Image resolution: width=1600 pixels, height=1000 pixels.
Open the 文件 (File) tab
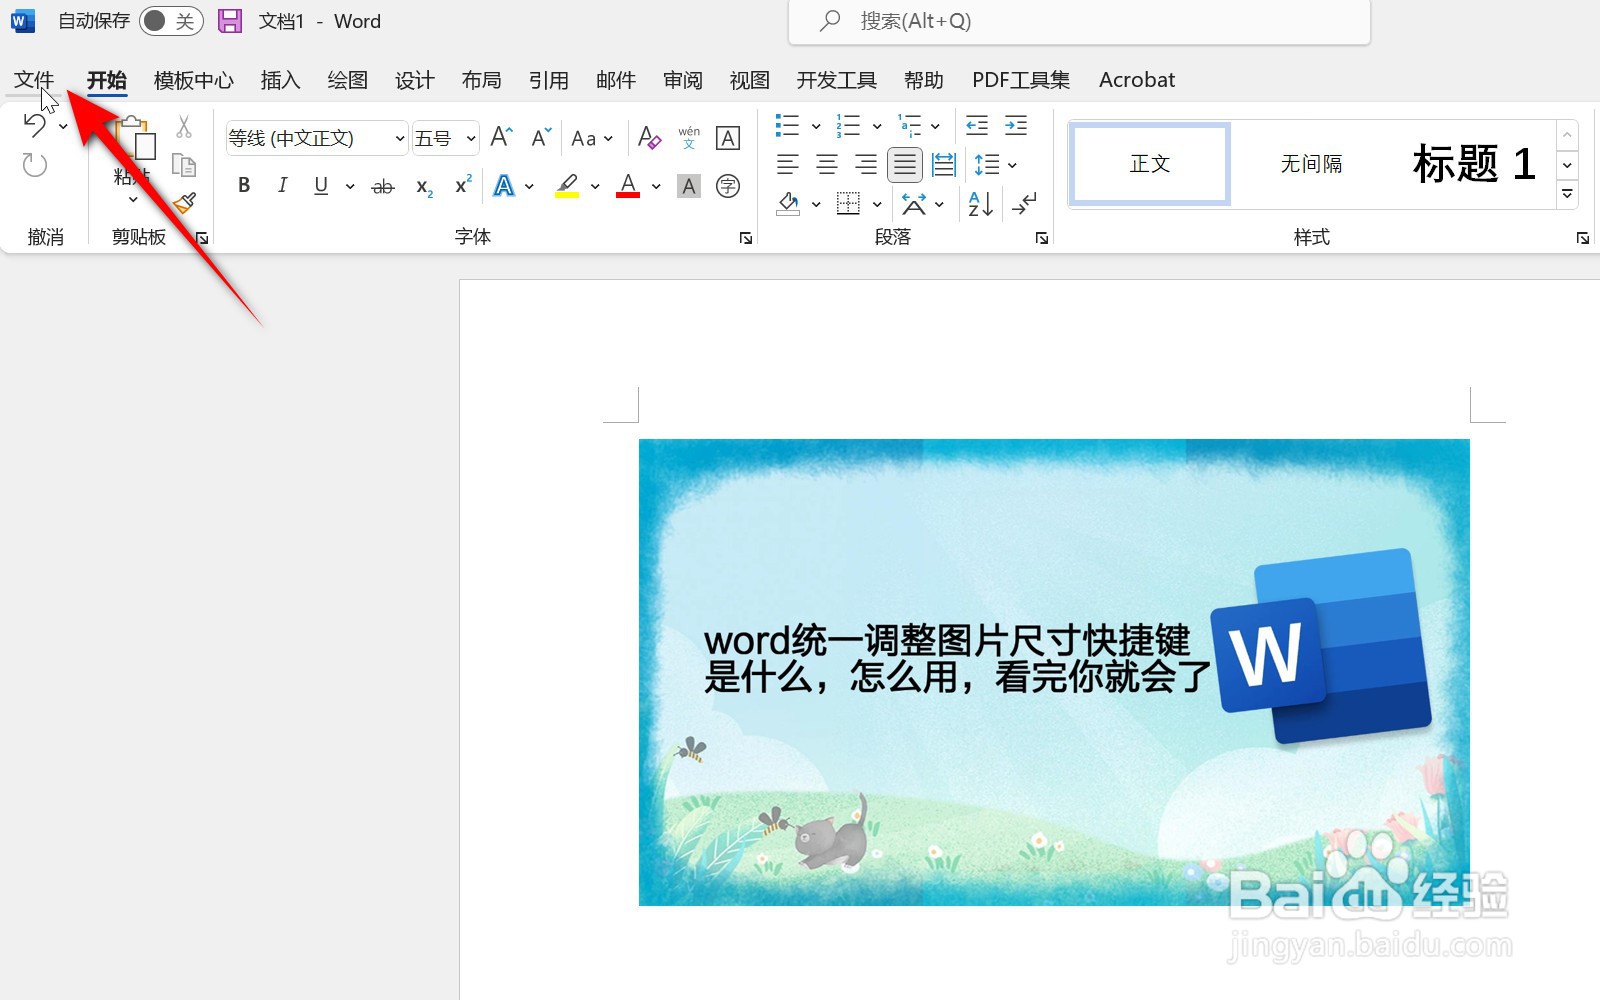(34, 80)
